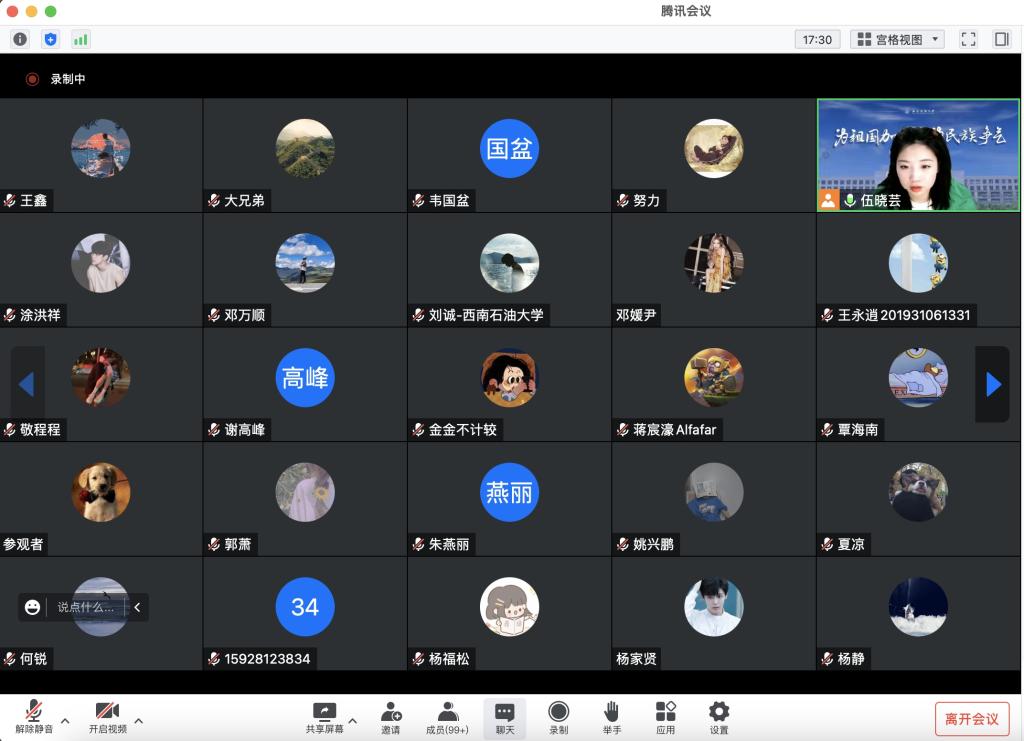Viewport: 1024px width, 741px height.
Task: Open the 成员(99+) members panel
Action: click(447, 717)
